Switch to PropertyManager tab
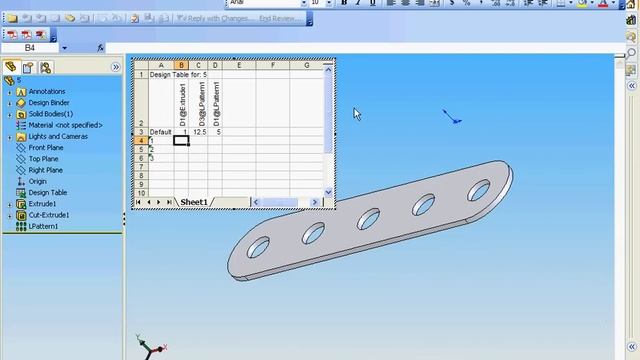 tap(28, 67)
